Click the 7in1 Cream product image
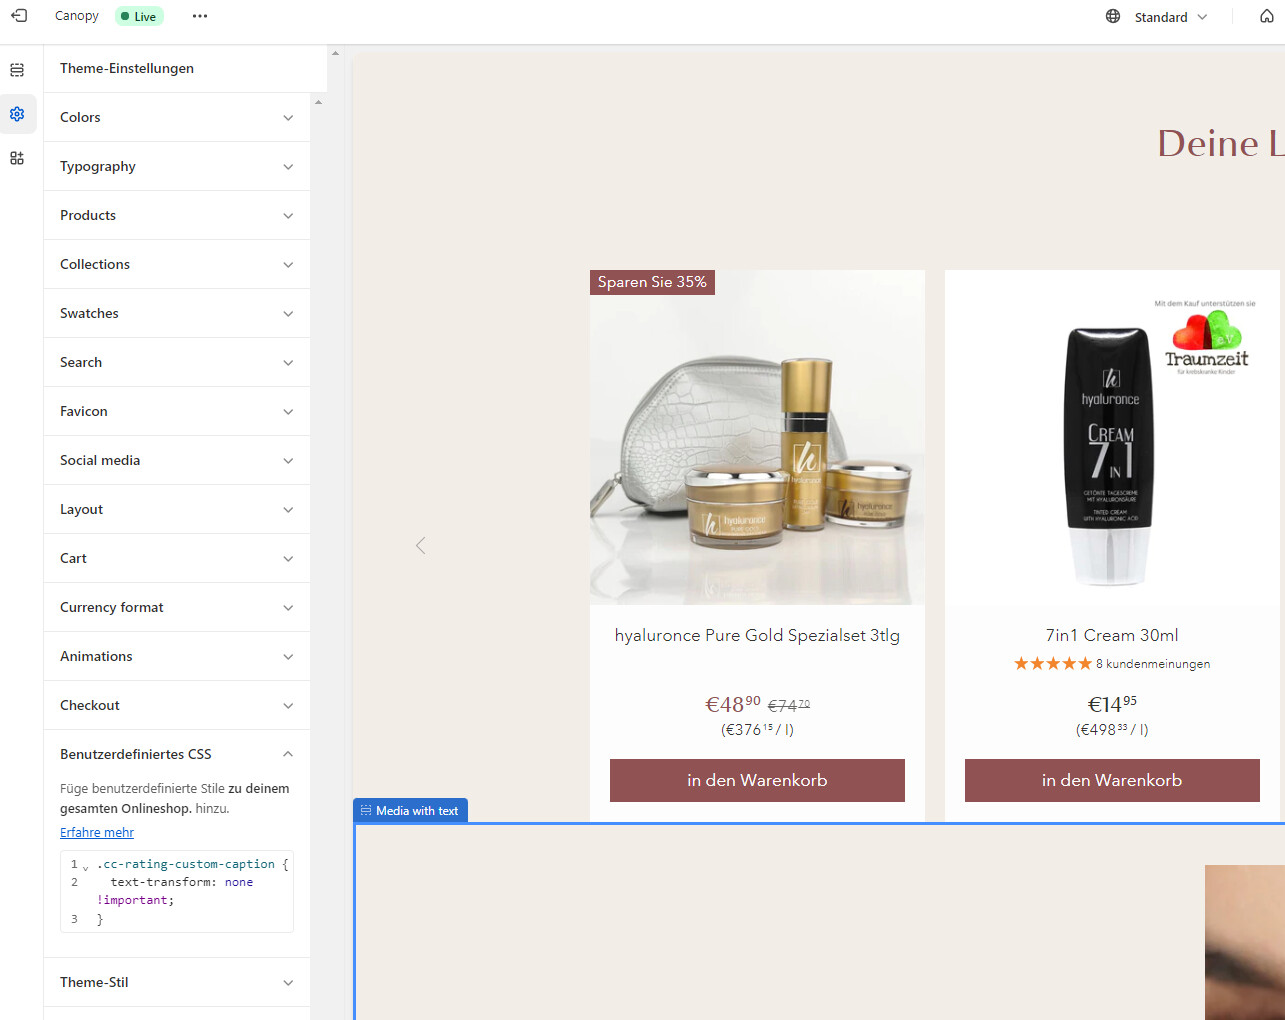1285x1020 pixels. (x=1112, y=437)
